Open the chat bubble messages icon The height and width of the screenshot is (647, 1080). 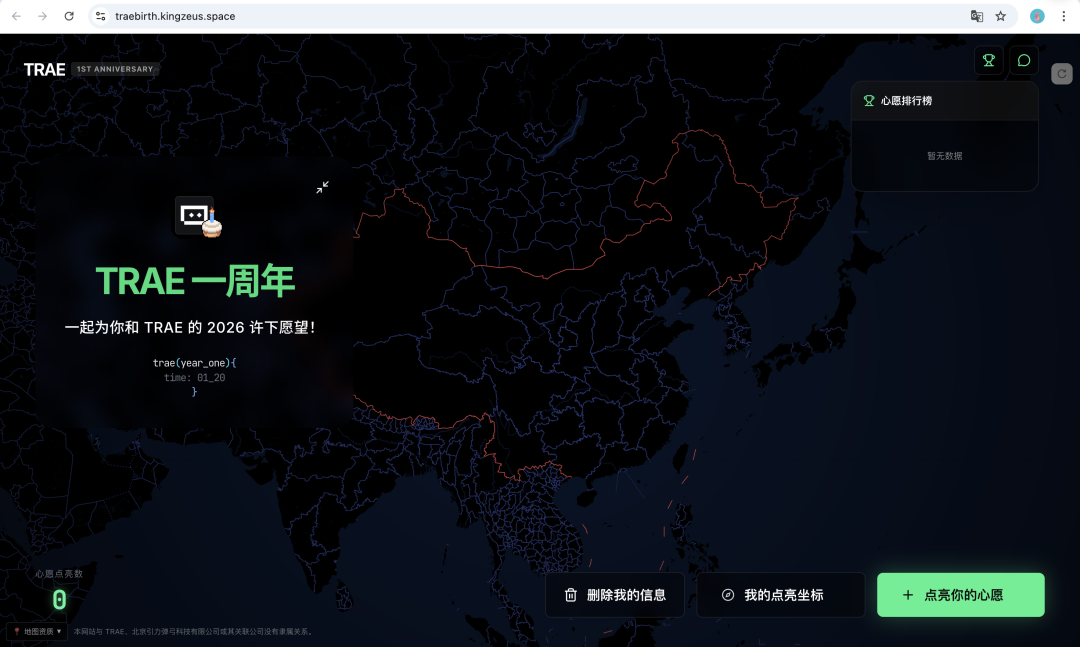pos(1024,61)
